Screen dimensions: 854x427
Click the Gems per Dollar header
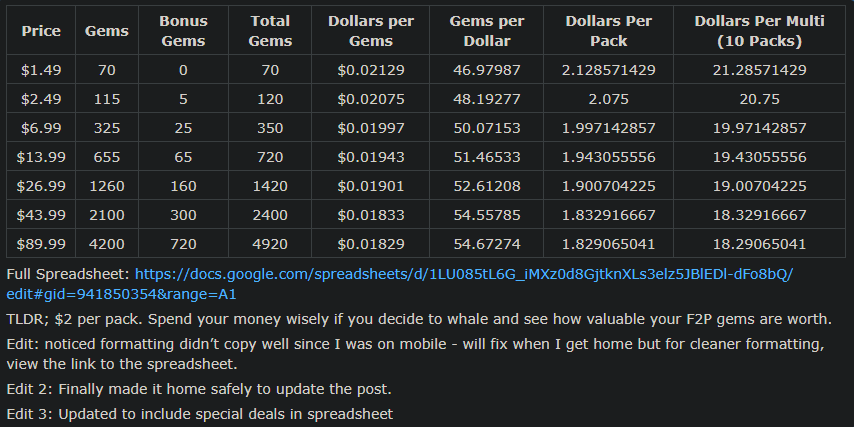(x=487, y=31)
